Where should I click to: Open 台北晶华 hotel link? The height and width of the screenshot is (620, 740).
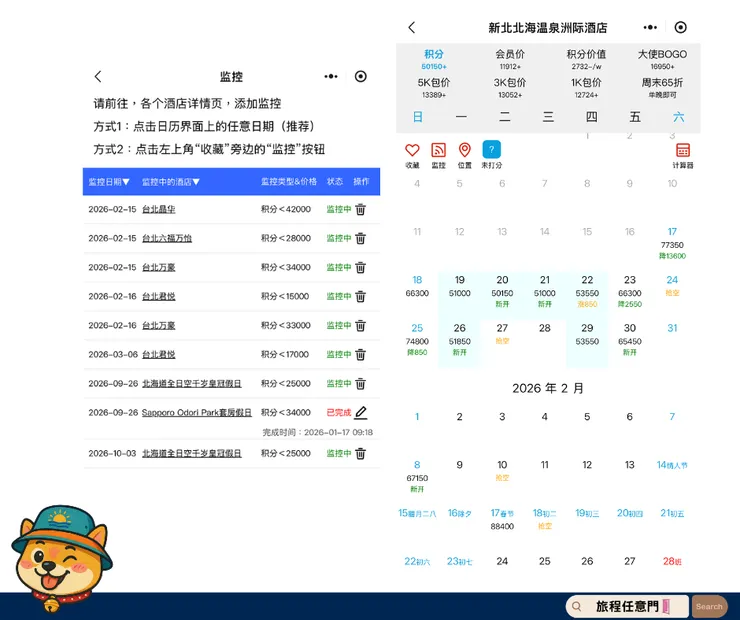point(159,209)
